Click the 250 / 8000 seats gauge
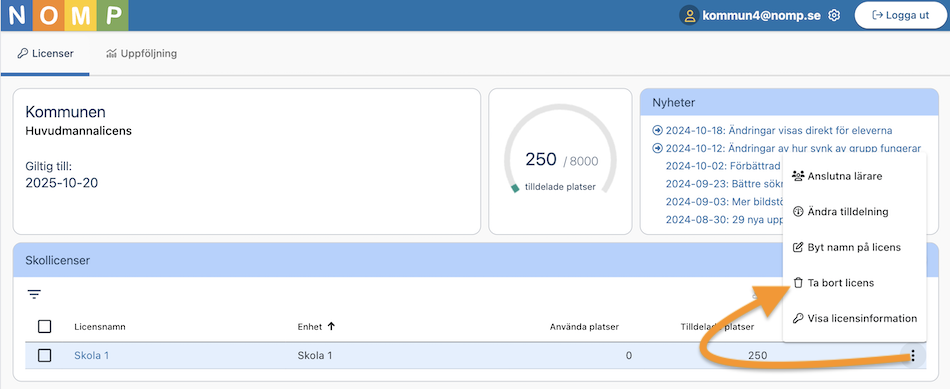 pyautogui.click(x=560, y=161)
